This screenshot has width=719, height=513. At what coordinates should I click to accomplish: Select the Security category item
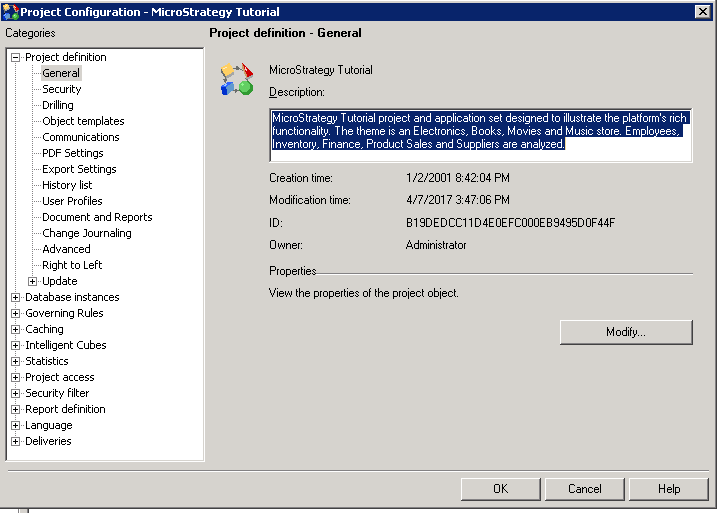(61, 90)
